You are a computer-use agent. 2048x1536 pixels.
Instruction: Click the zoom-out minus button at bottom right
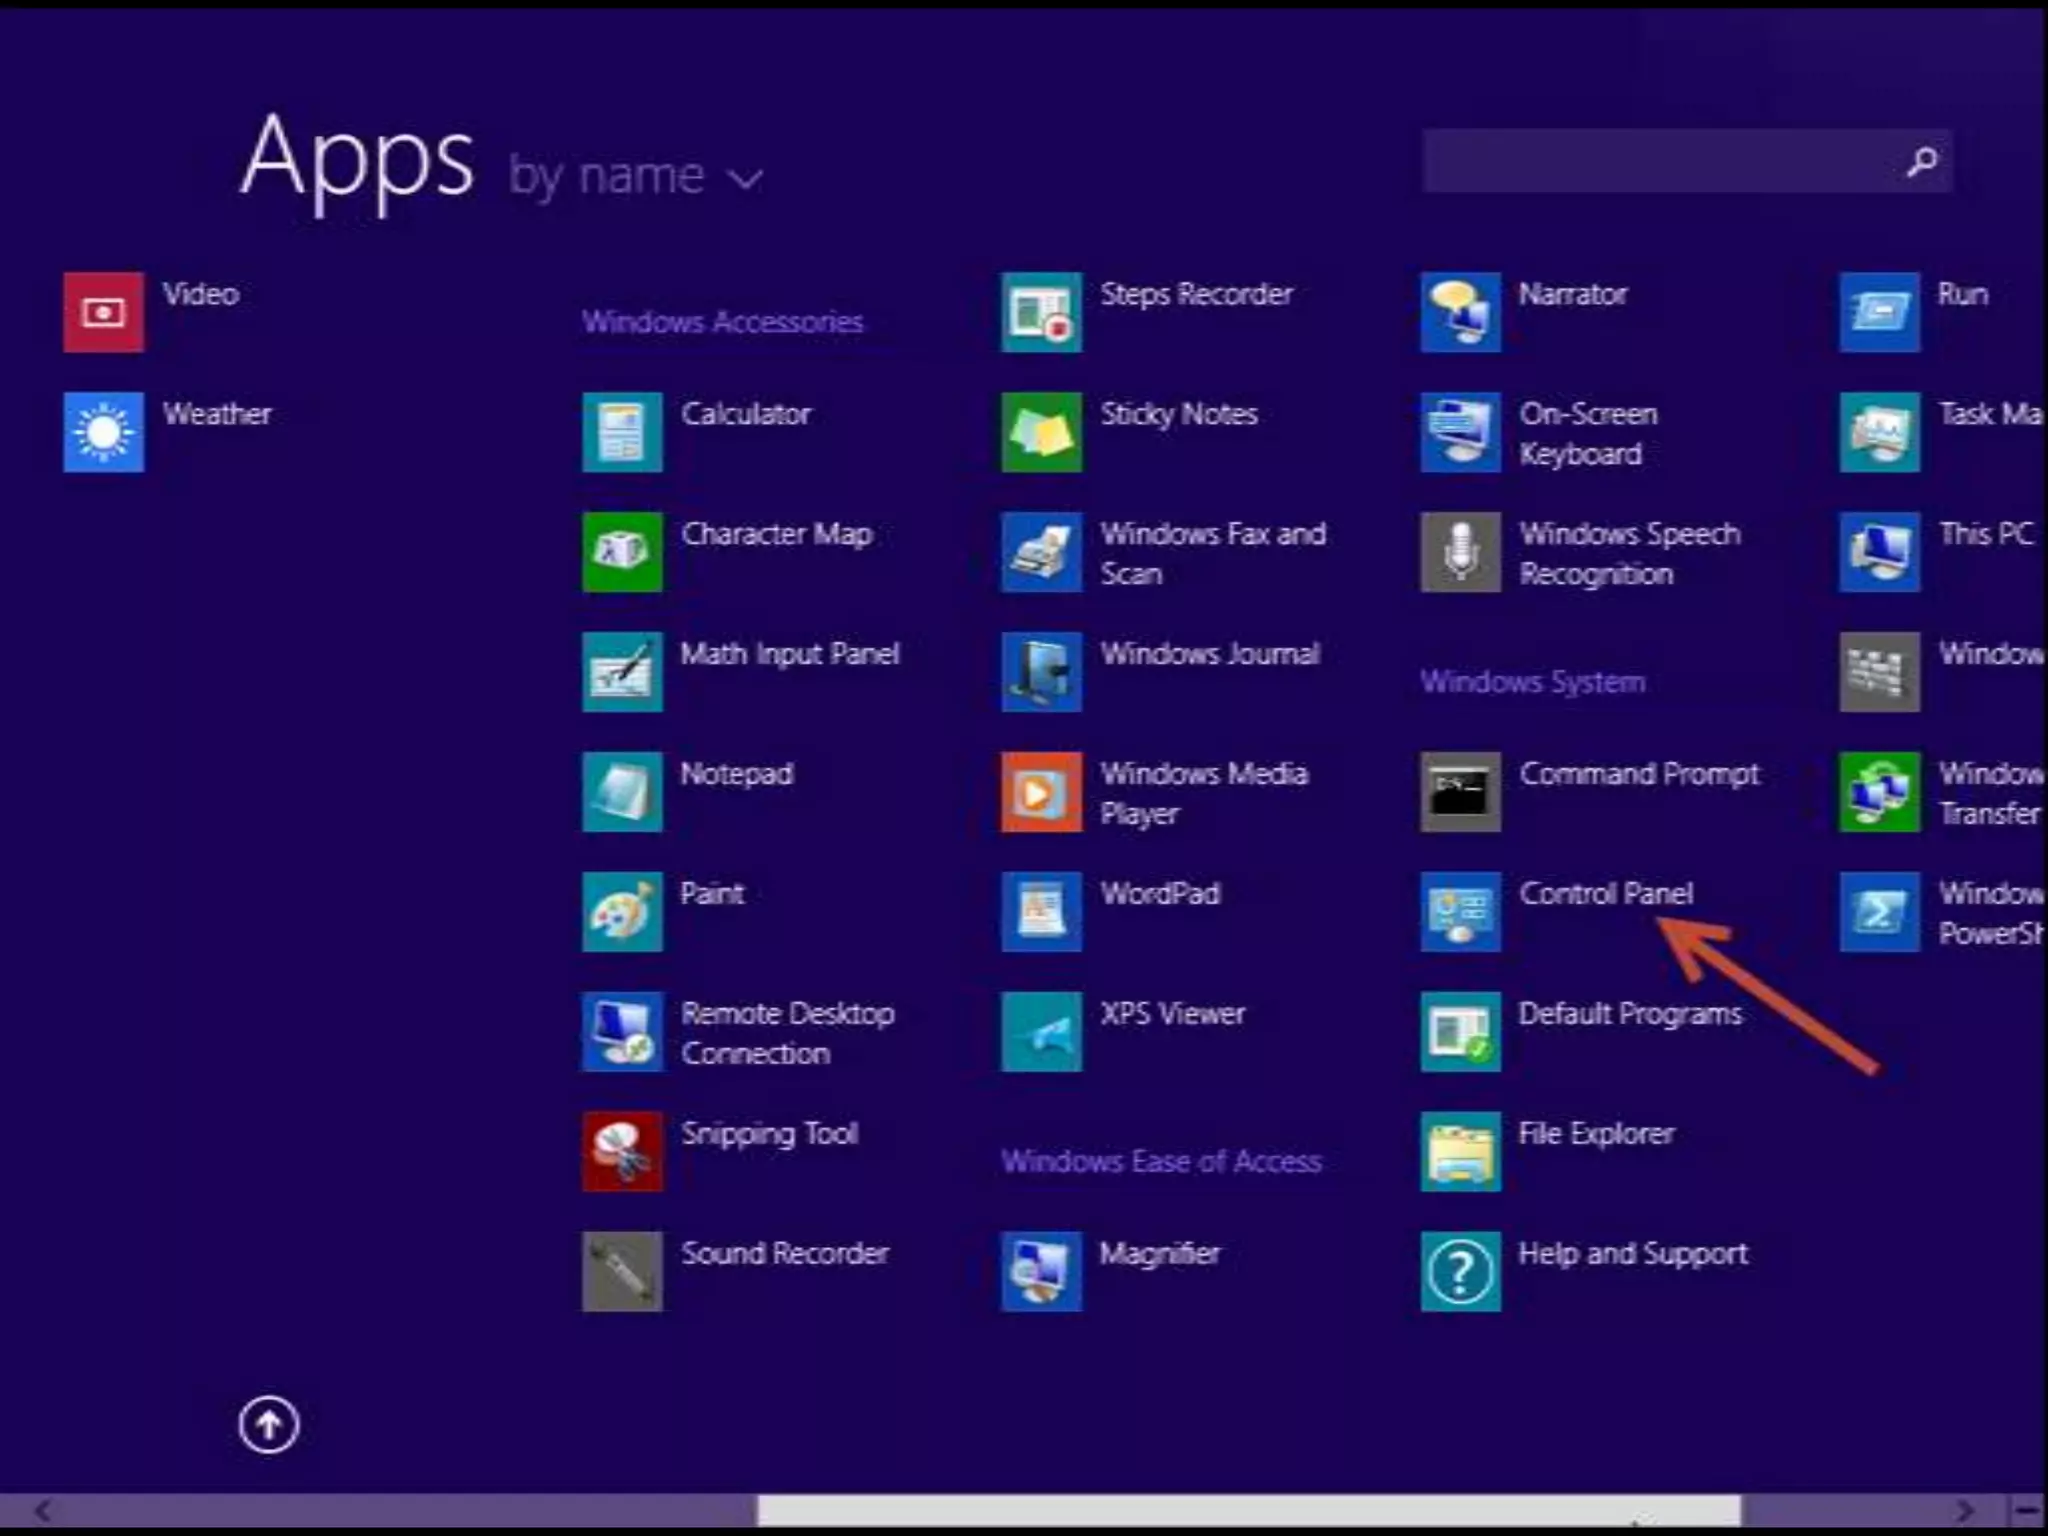tap(2027, 1509)
